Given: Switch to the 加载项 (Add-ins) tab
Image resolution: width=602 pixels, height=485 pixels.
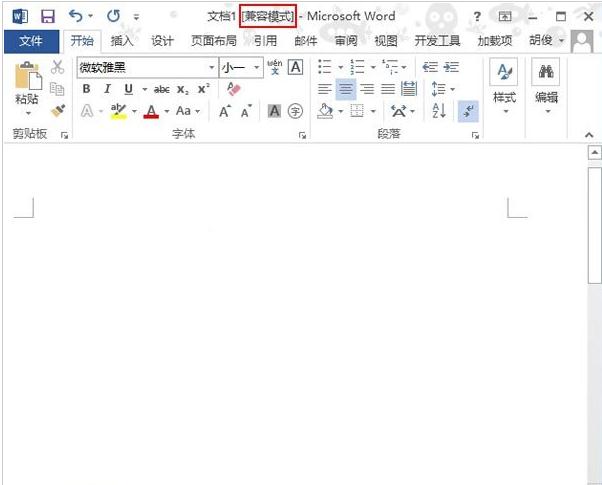Looking at the screenshot, I should pyautogui.click(x=494, y=41).
